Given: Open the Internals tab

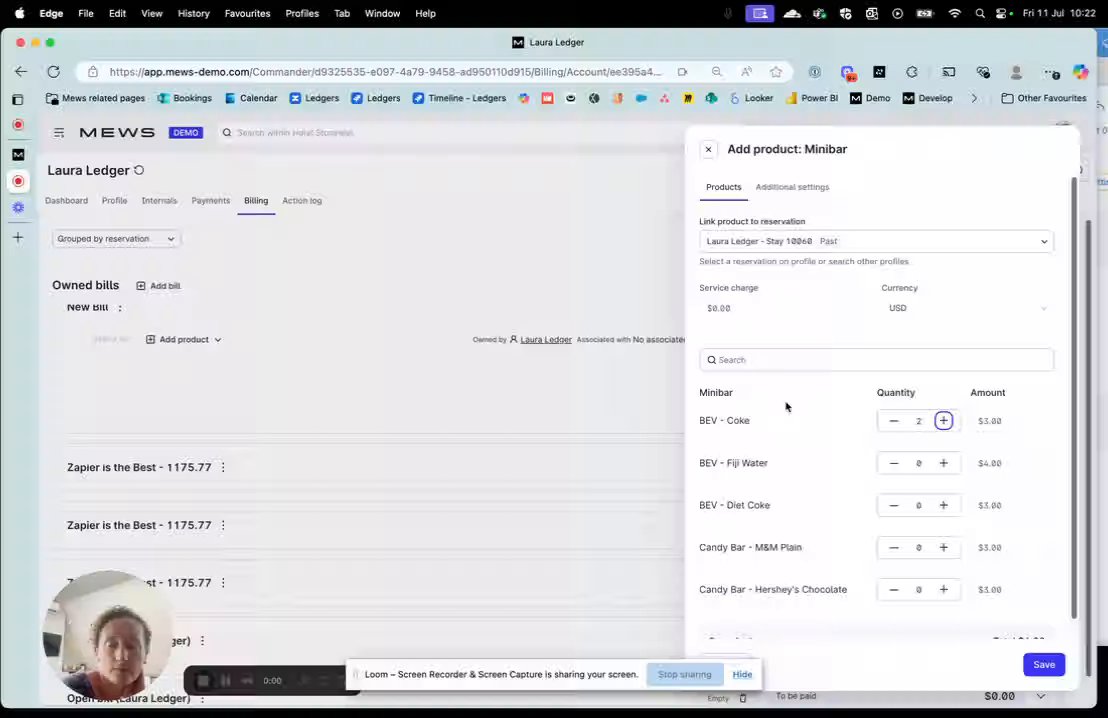Looking at the screenshot, I should (159, 201).
